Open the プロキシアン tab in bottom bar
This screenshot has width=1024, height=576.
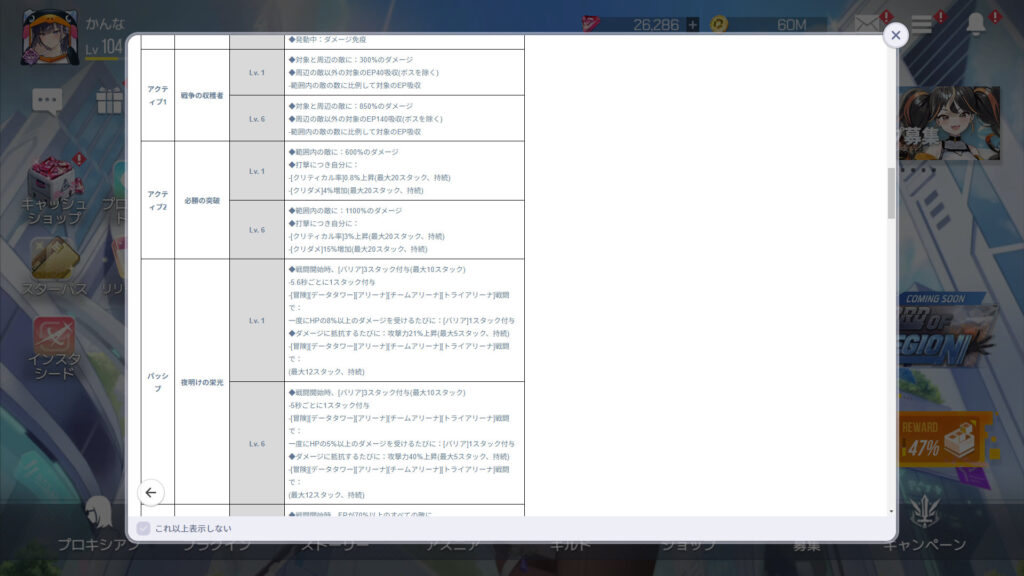[97, 525]
